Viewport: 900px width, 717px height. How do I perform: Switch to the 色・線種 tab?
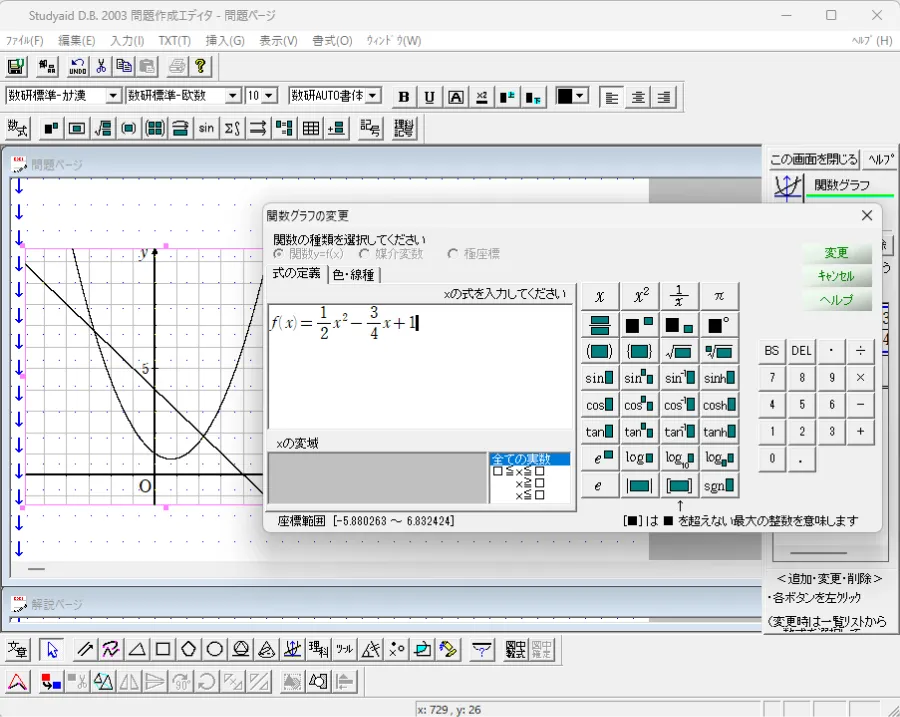click(x=353, y=274)
